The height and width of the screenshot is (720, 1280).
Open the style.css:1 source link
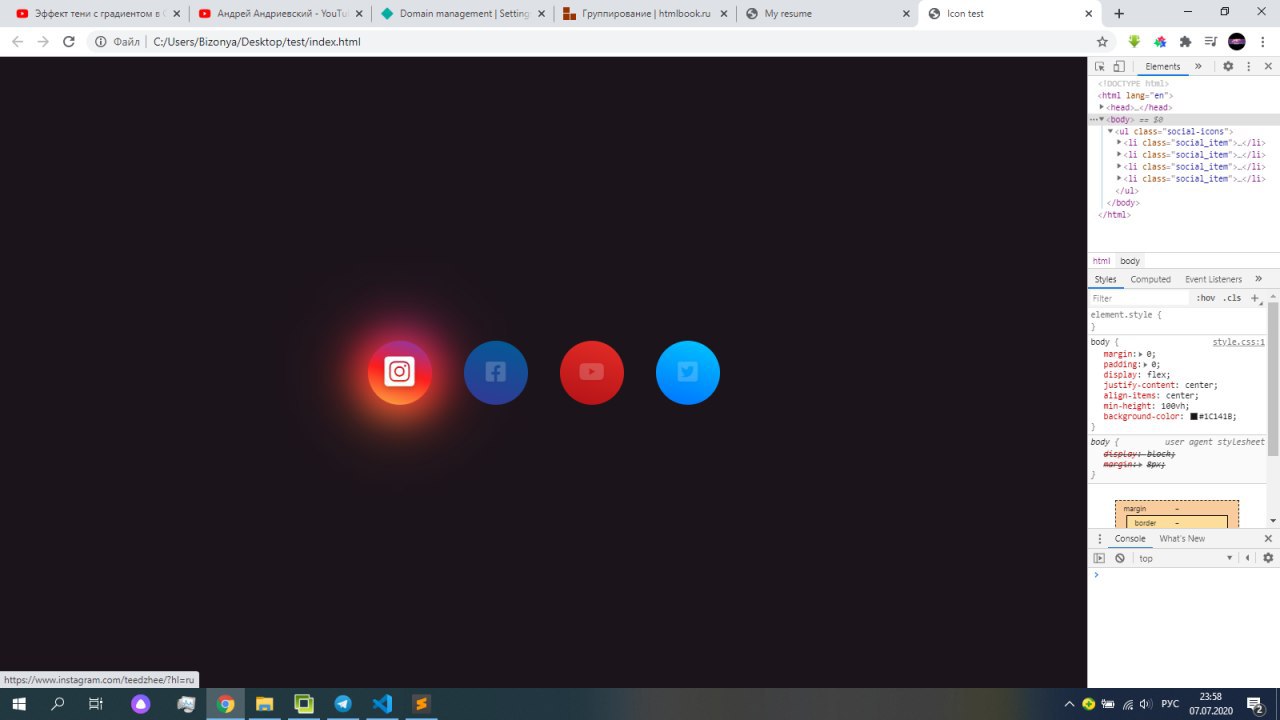[x=1238, y=342]
